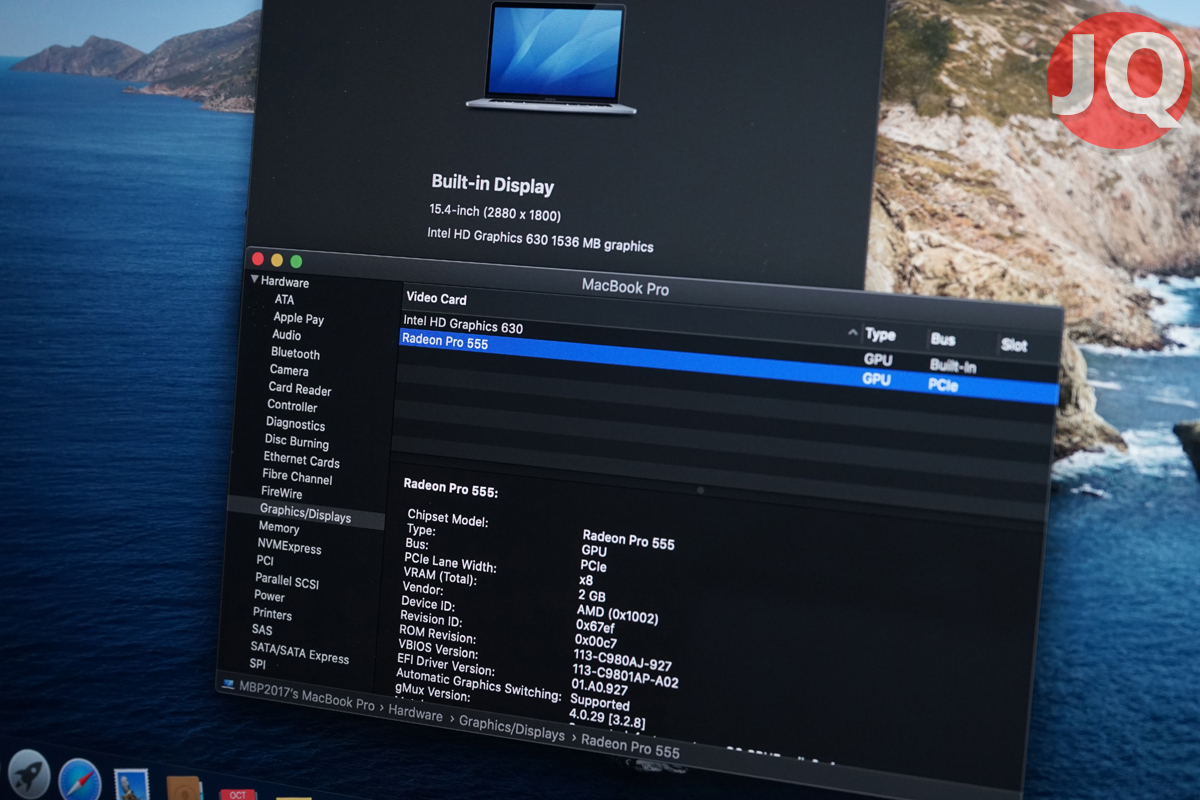Show Bluetooth information in the sidebar
Image resolution: width=1200 pixels, height=800 pixels.
click(296, 353)
